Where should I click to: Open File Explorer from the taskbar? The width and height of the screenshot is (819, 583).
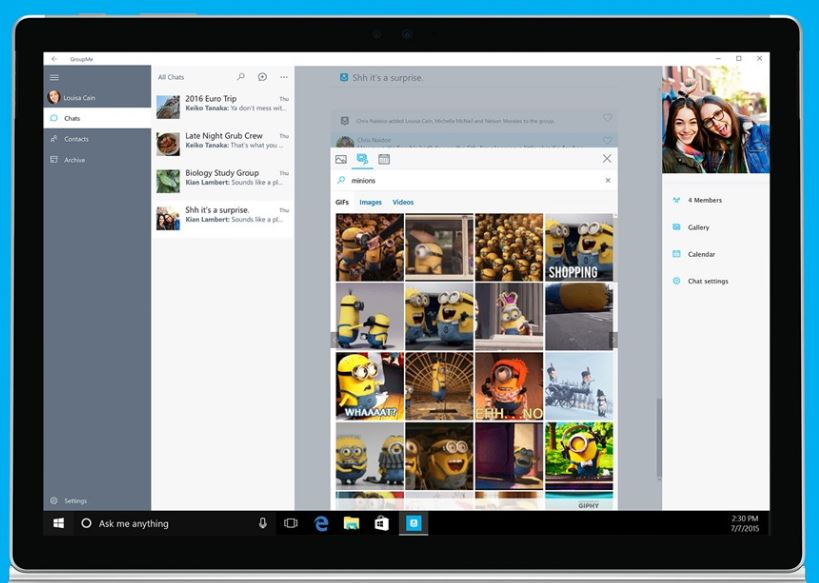tap(352, 523)
